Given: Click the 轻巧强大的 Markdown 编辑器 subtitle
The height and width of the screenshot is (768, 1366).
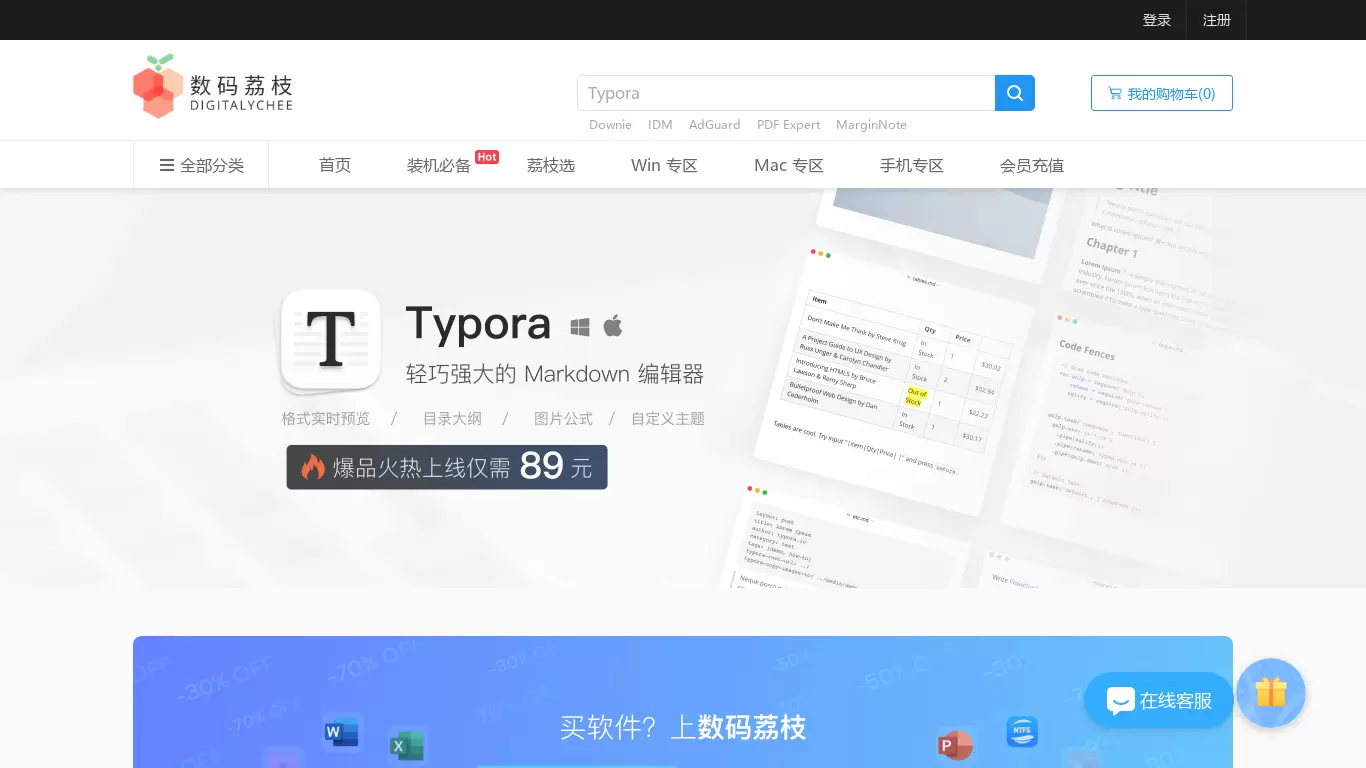Looking at the screenshot, I should pyautogui.click(x=555, y=374).
